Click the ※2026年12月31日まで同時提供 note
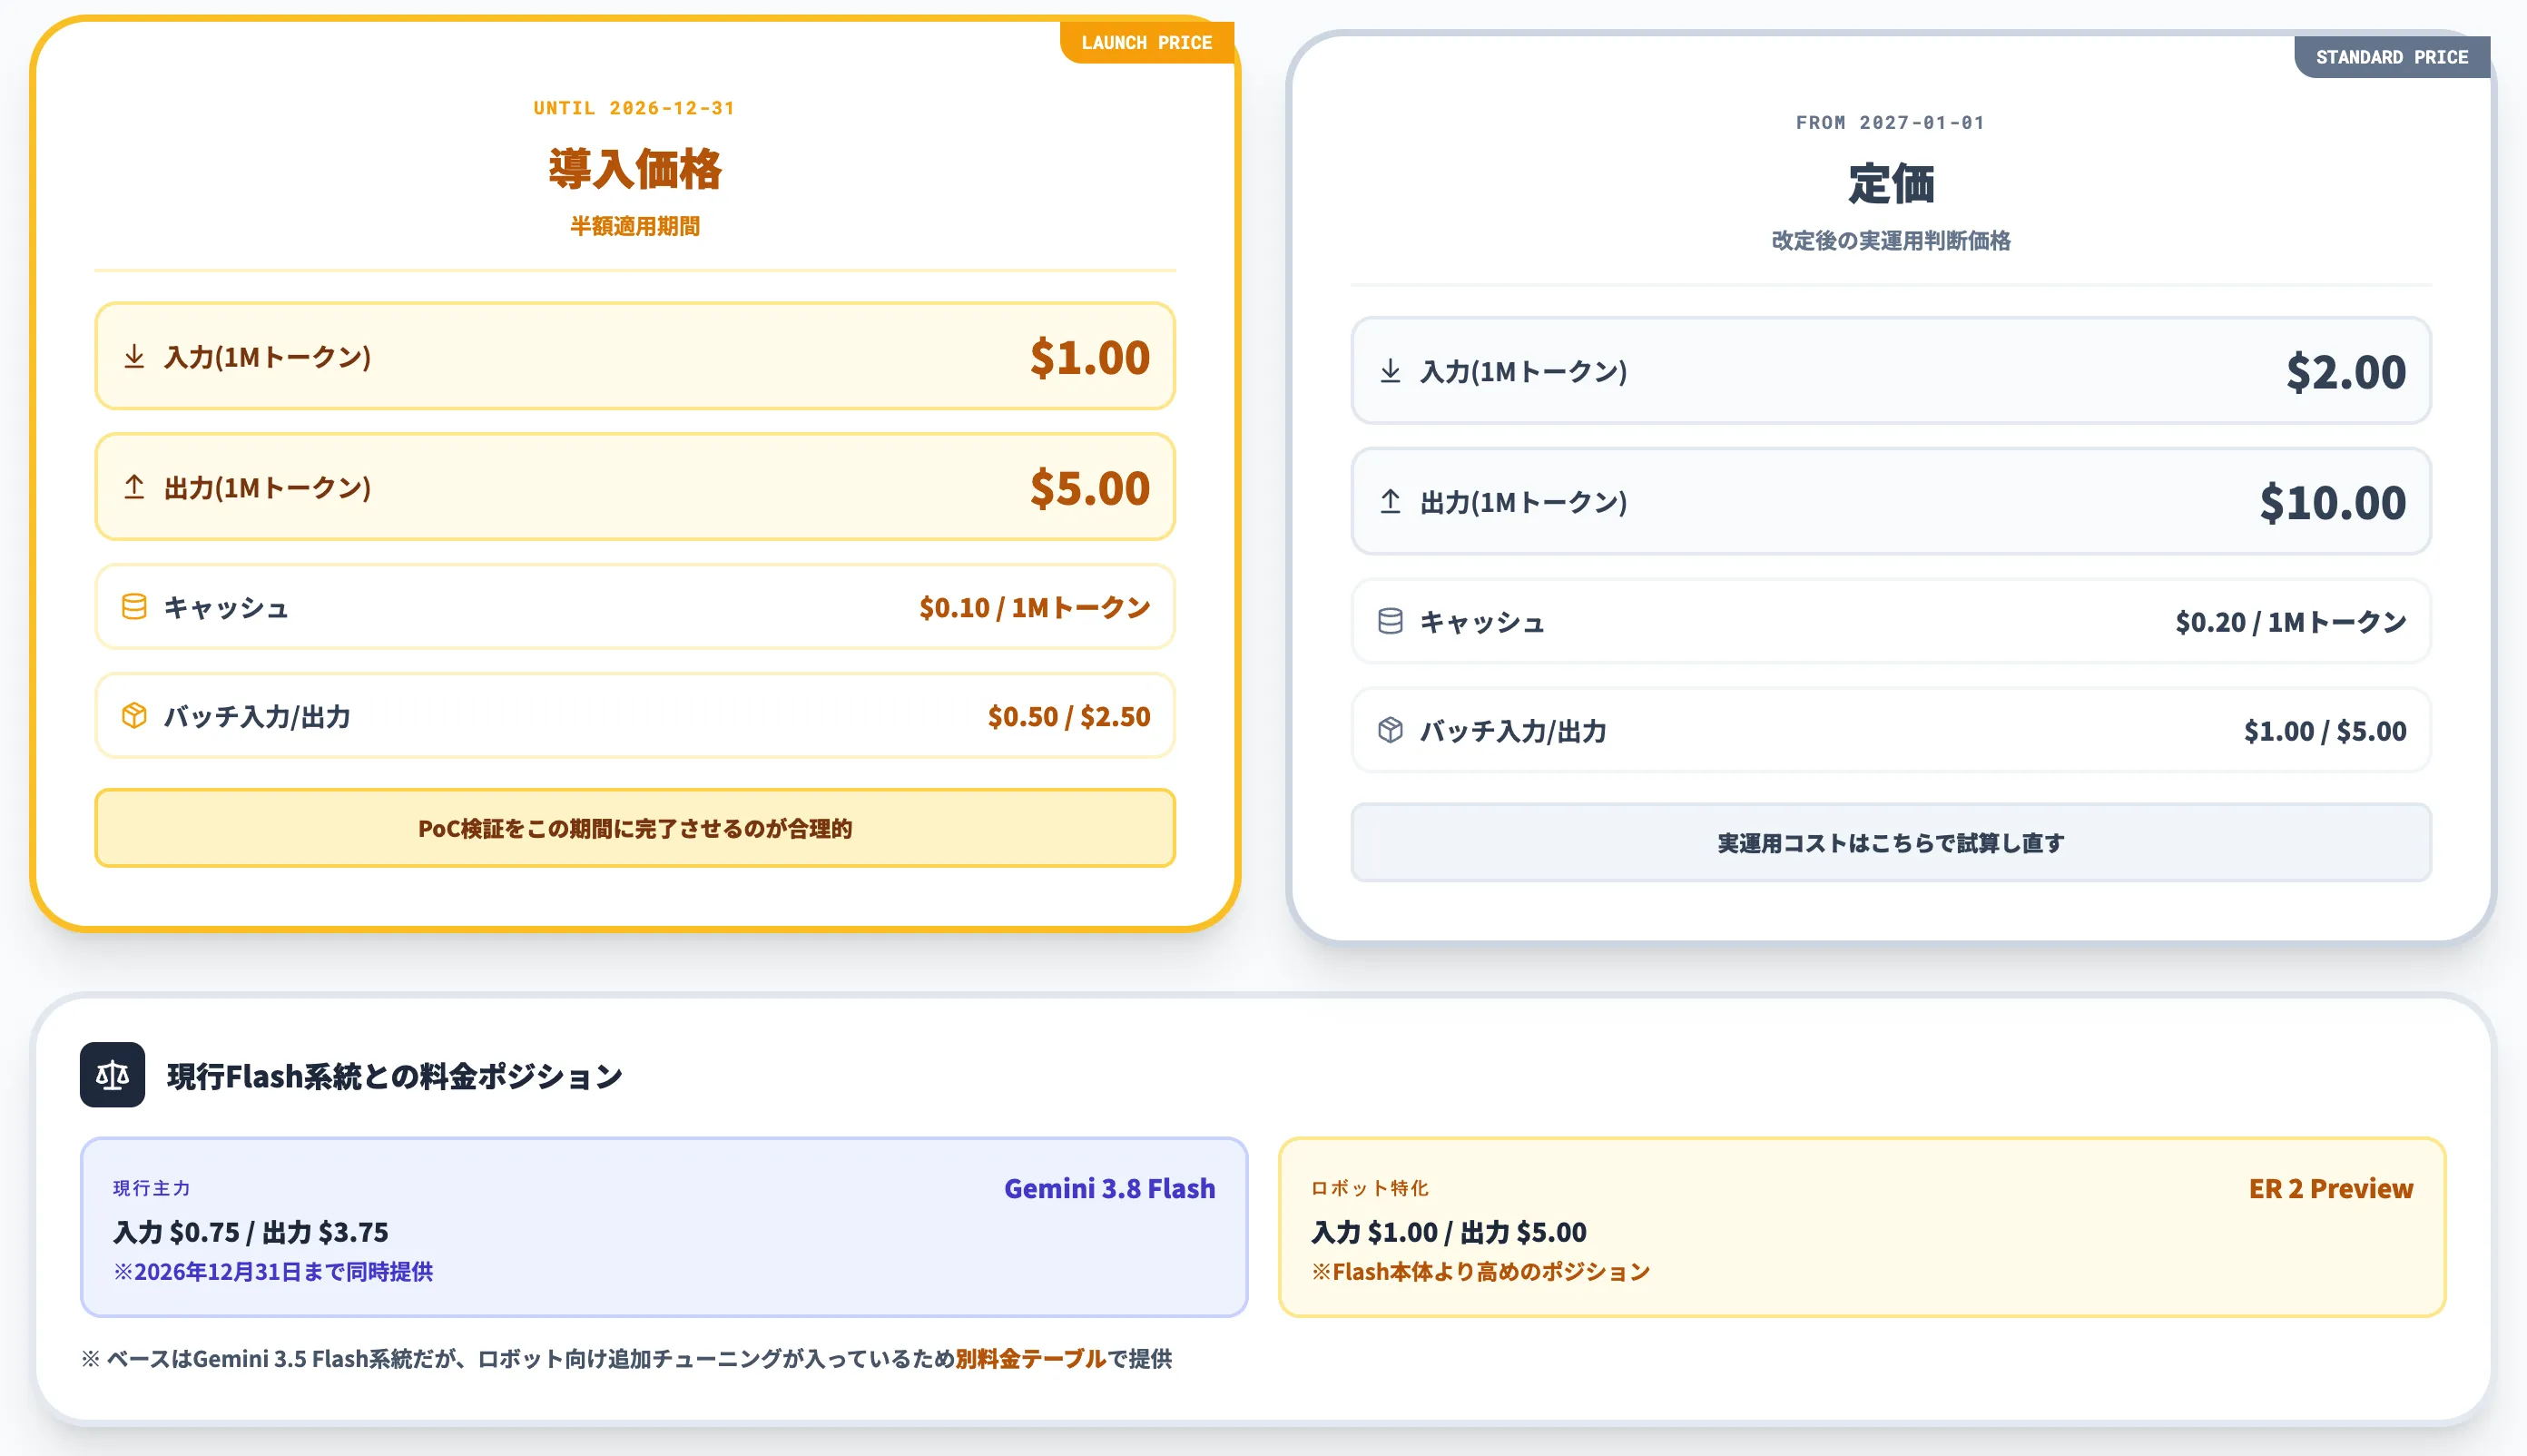2527x1456 pixels. pos(273,1271)
